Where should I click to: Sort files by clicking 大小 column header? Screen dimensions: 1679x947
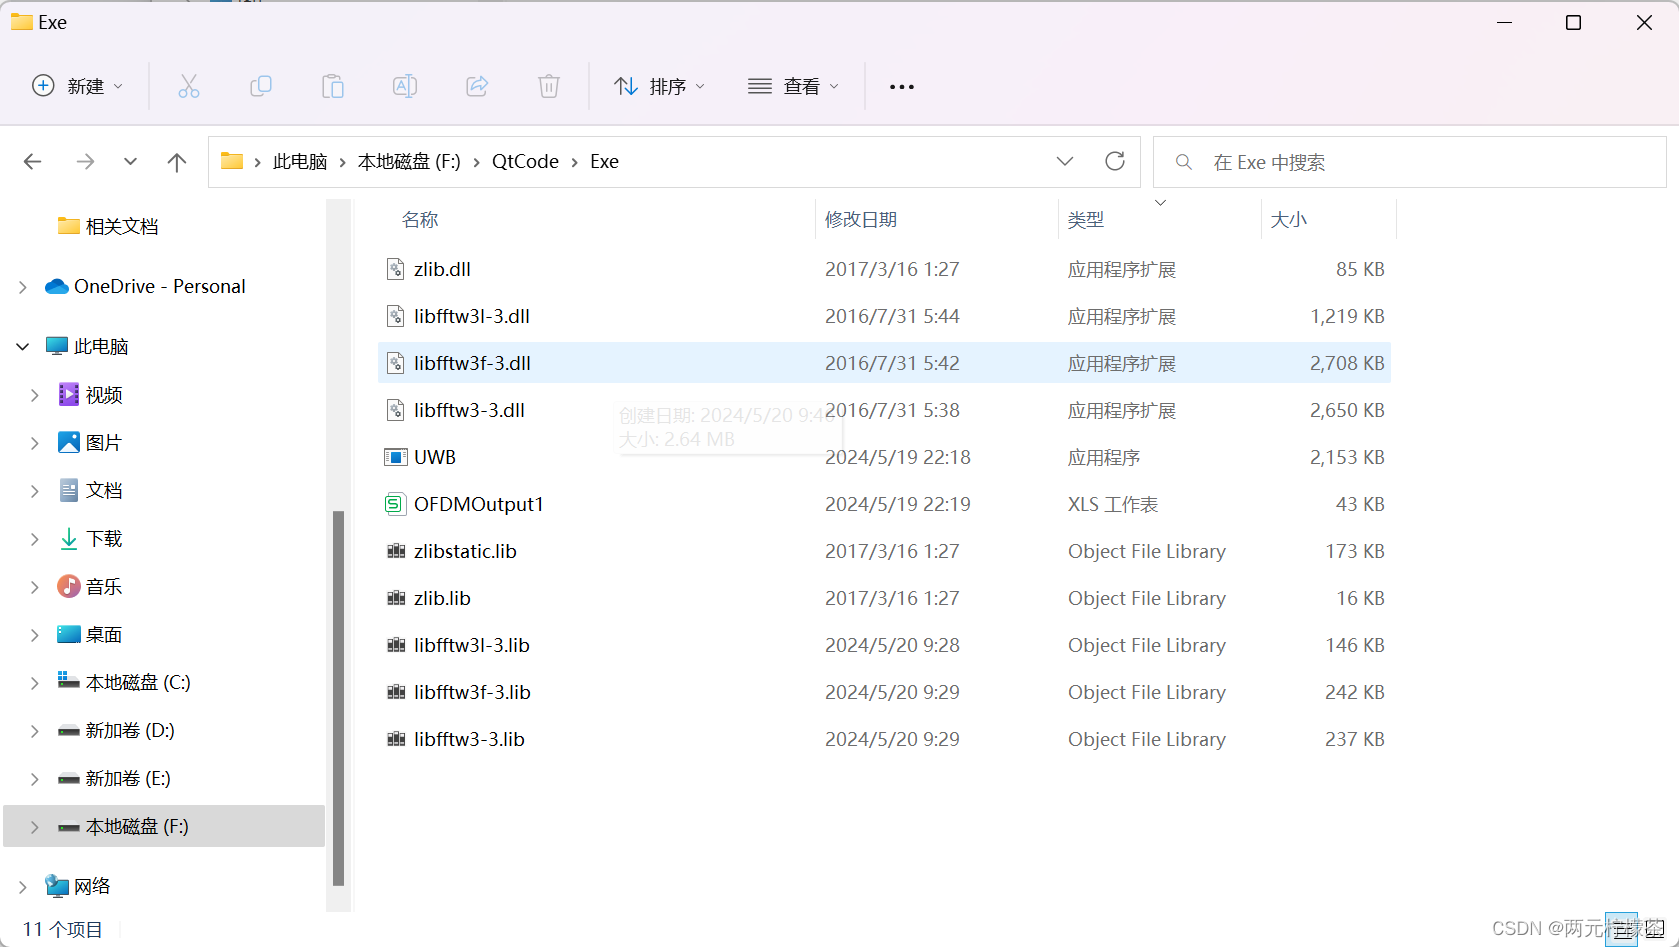(1290, 219)
